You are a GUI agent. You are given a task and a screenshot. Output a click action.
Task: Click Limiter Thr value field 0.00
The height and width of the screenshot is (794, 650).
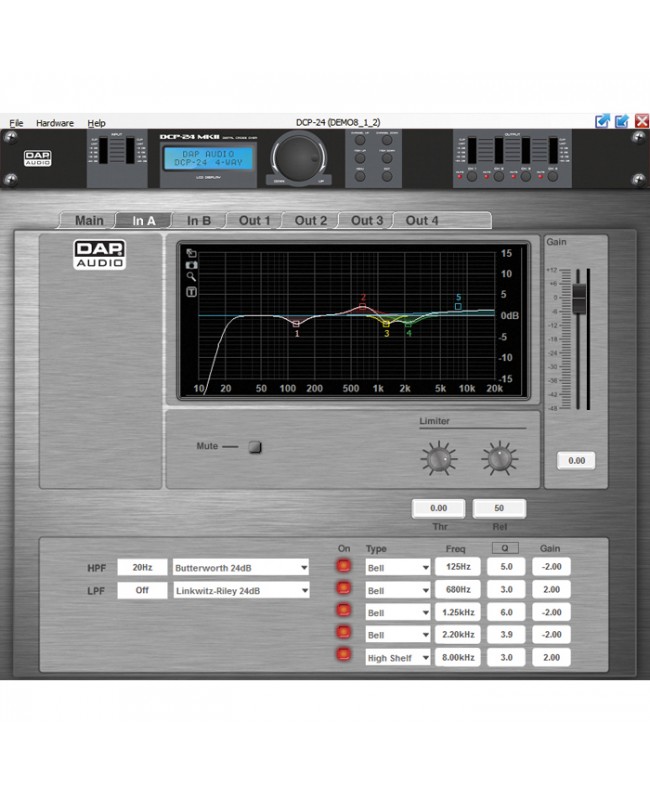(x=438, y=508)
